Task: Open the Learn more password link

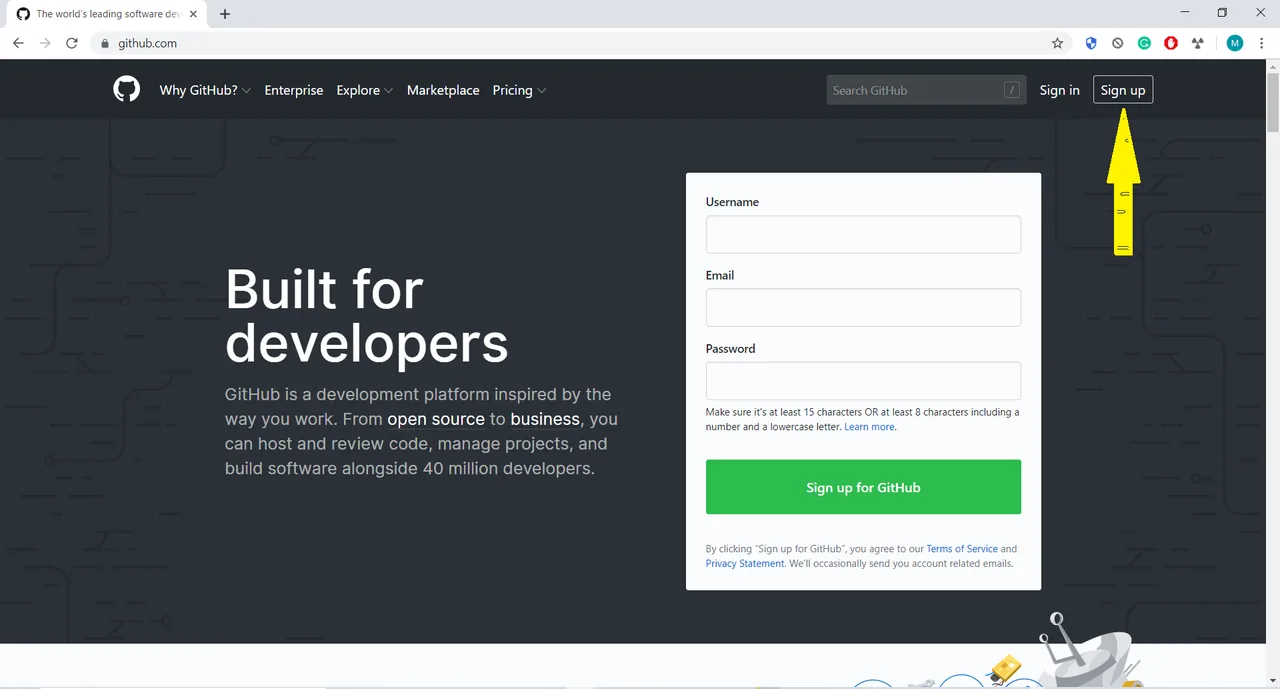Action: coord(869,427)
